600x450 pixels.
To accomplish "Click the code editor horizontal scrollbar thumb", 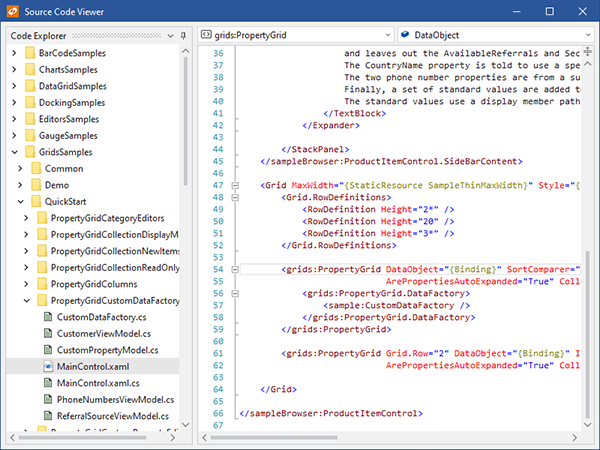I will [x=274, y=437].
